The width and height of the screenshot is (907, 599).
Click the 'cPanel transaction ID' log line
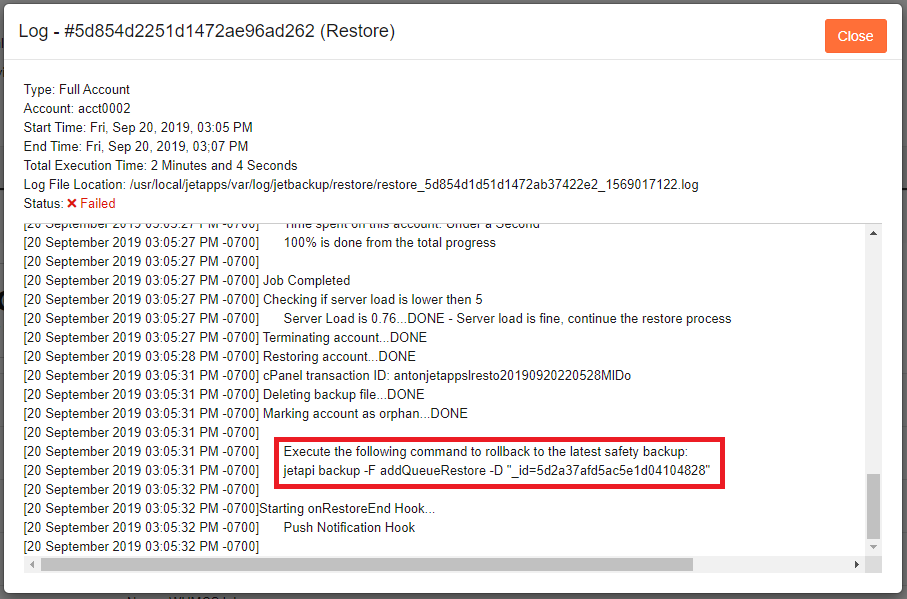(447, 376)
